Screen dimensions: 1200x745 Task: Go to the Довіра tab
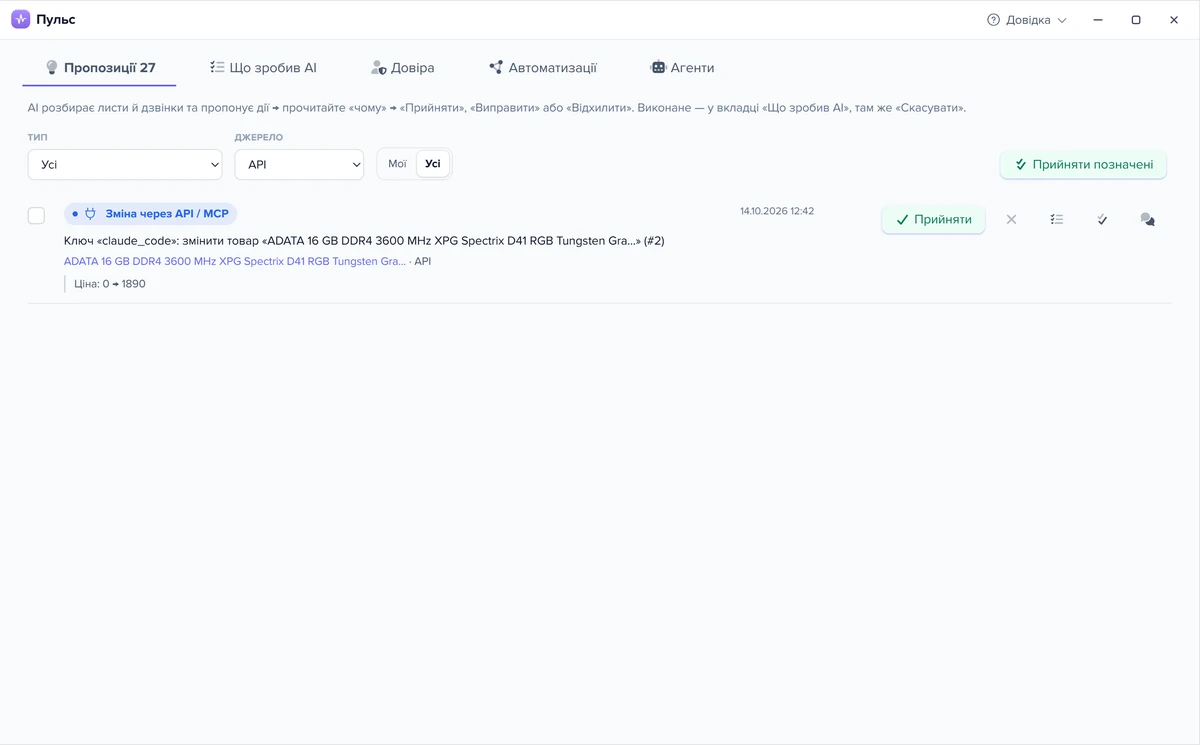tap(402, 68)
